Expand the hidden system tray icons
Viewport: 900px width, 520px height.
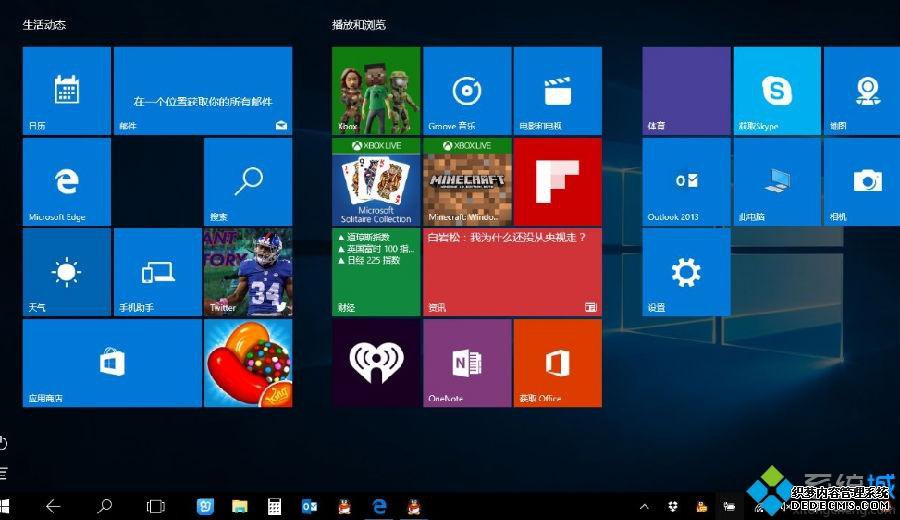(645, 506)
